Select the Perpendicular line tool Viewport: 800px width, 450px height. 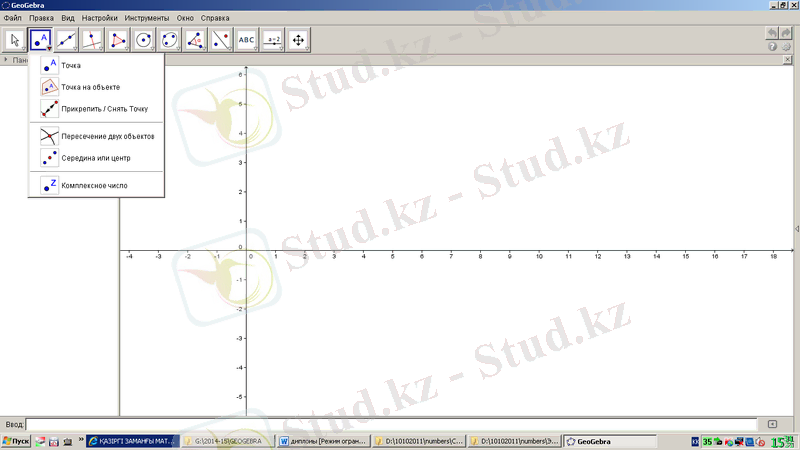coord(92,40)
